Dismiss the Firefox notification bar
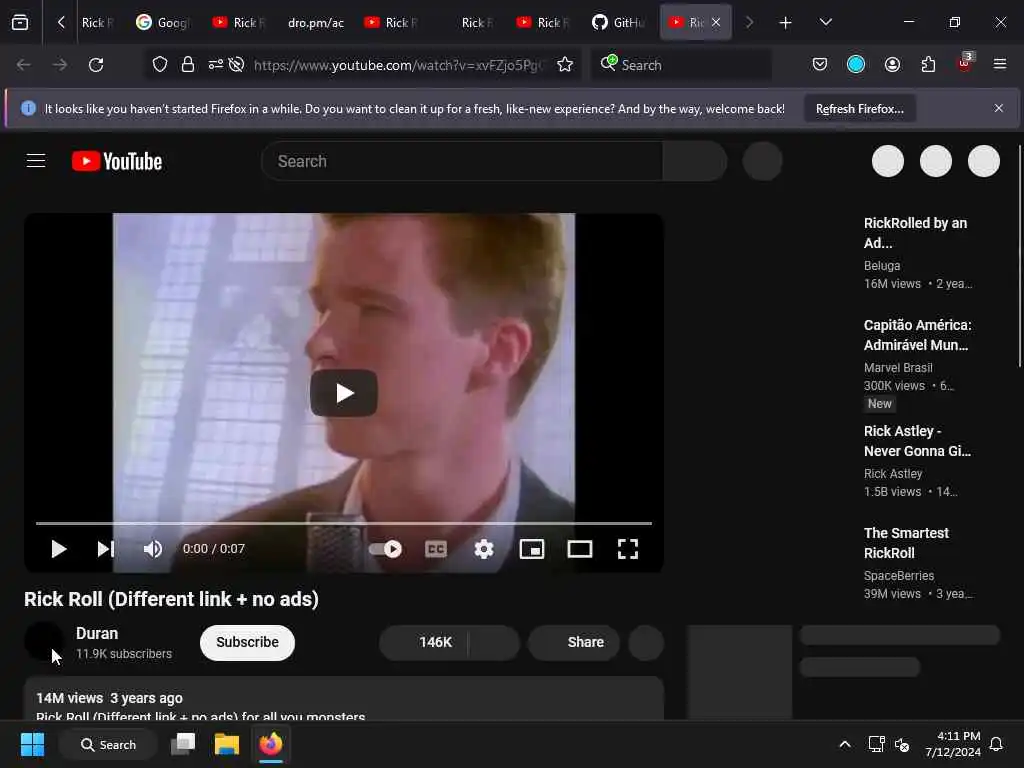1024x768 pixels. 999,108
